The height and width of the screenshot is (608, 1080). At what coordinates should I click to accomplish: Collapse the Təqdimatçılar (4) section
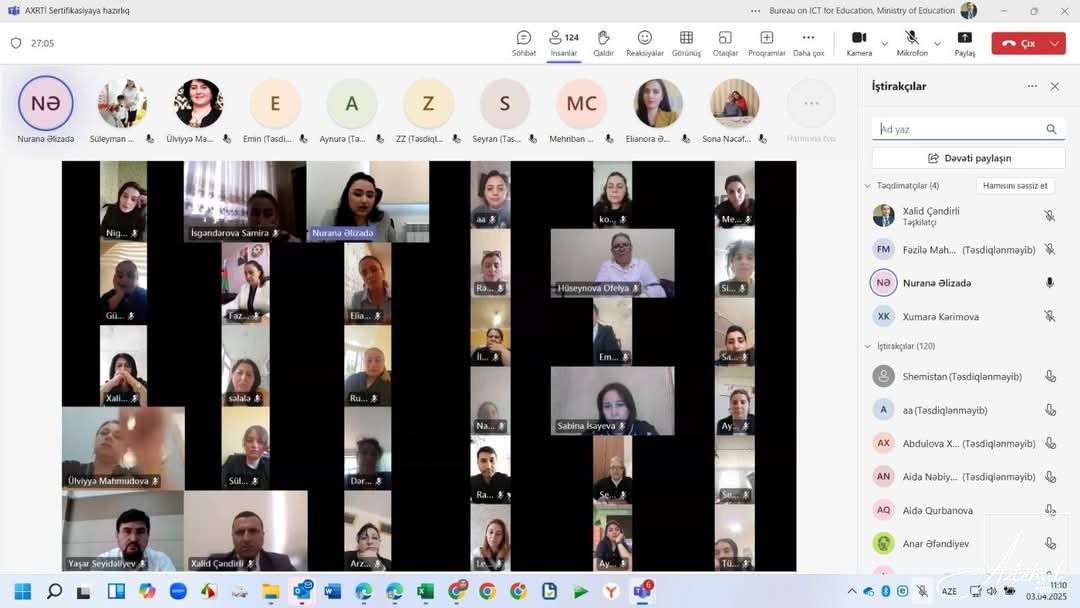click(867, 186)
